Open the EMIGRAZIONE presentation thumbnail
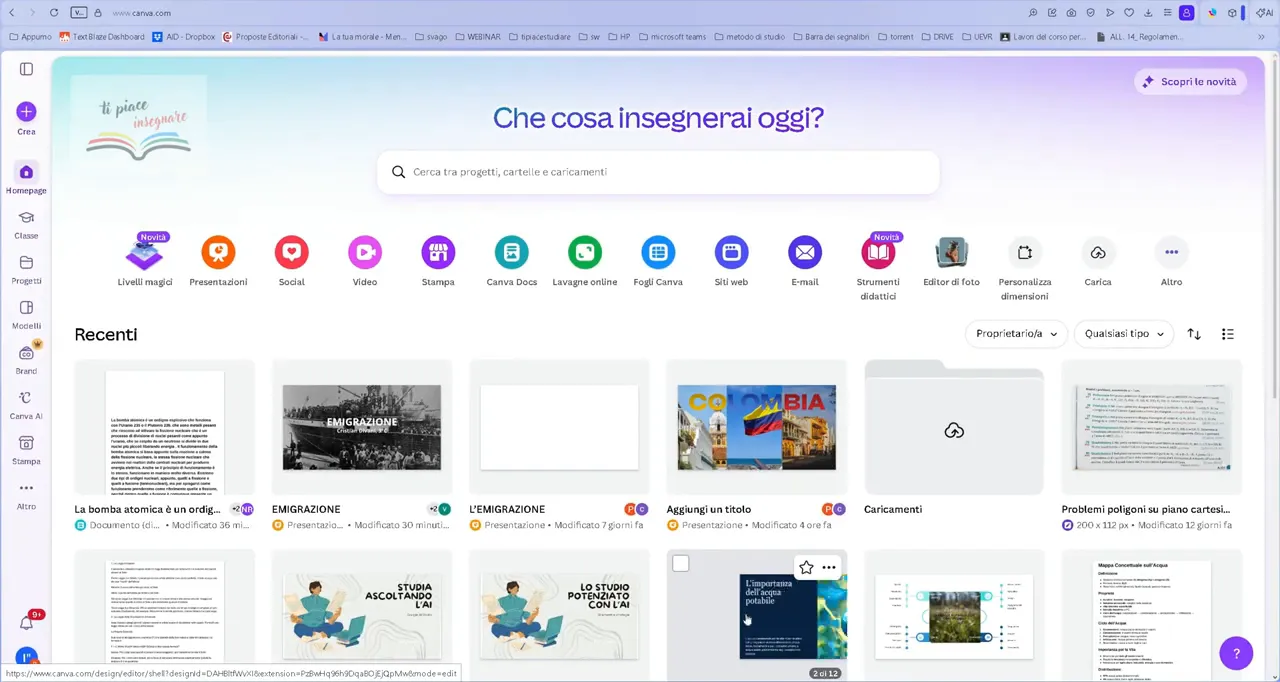The width and height of the screenshot is (1280, 682). coord(361,427)
